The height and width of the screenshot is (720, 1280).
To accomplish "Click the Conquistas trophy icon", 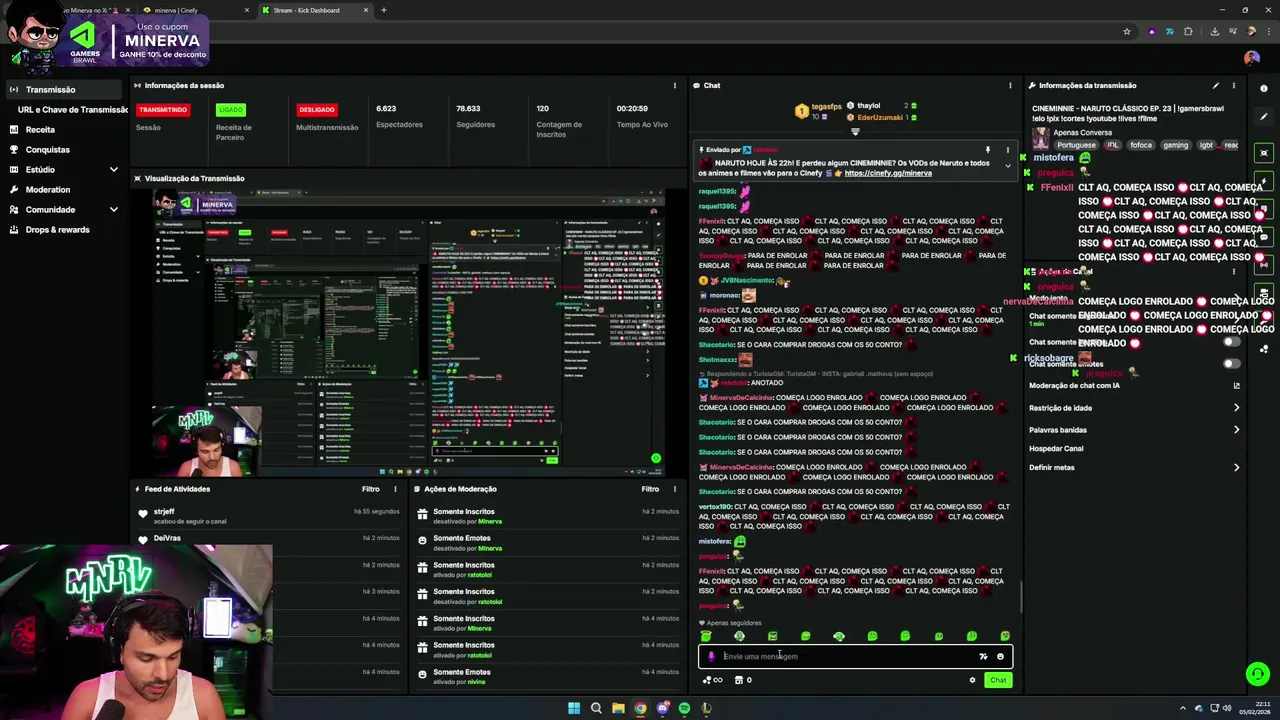I will point(14,149).
